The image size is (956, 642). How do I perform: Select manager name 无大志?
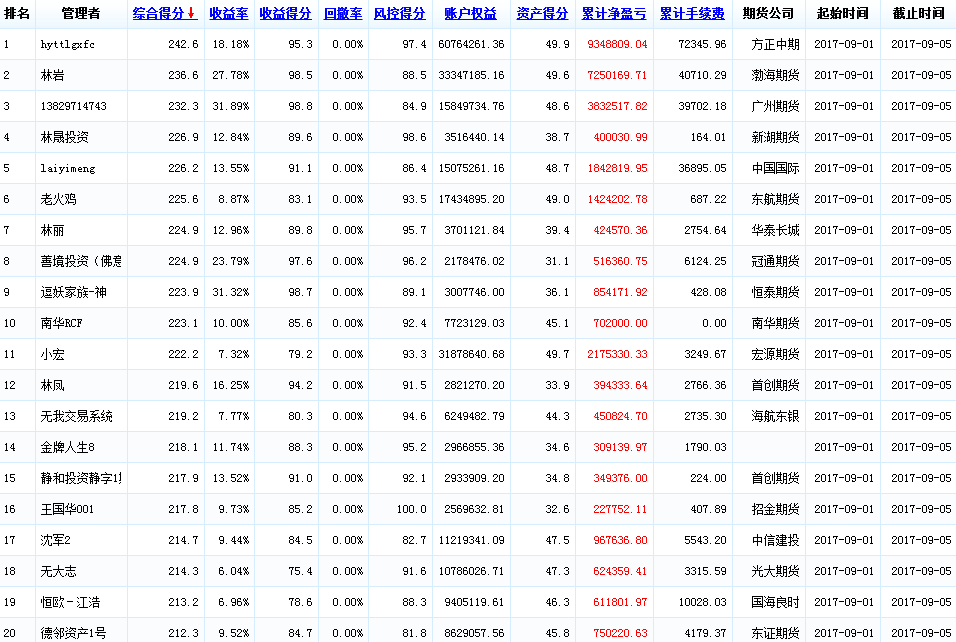click(59, 571)
